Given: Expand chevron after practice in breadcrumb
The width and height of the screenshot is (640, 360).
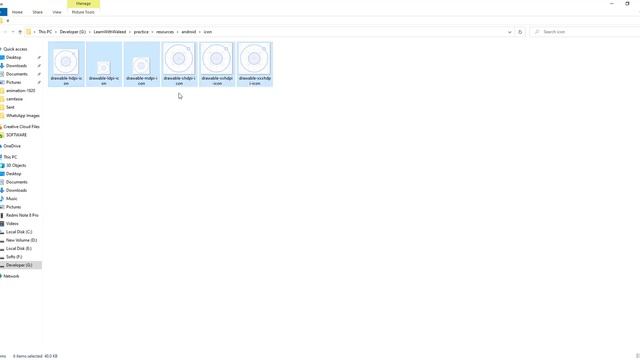Looking at the screenshot, I should click(153, 32).
